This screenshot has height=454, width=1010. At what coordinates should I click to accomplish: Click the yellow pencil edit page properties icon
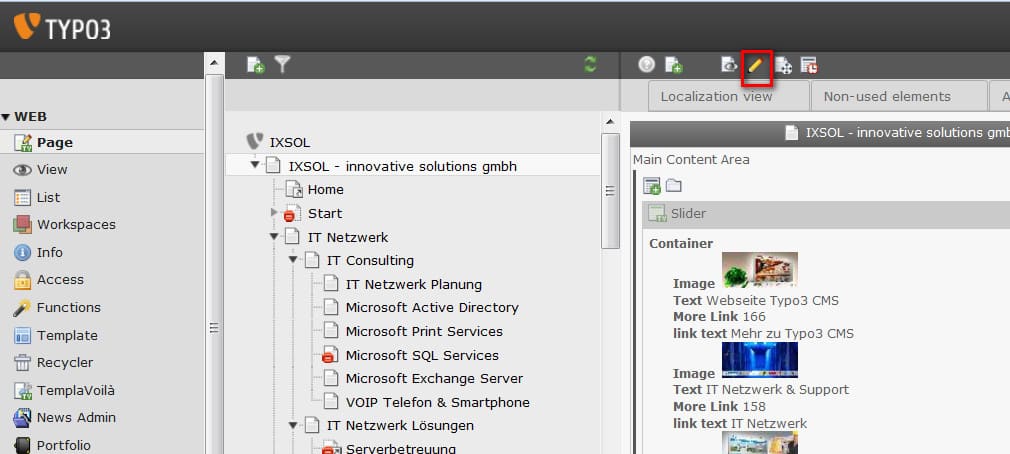pyautogui.click(x=756, y=65)
